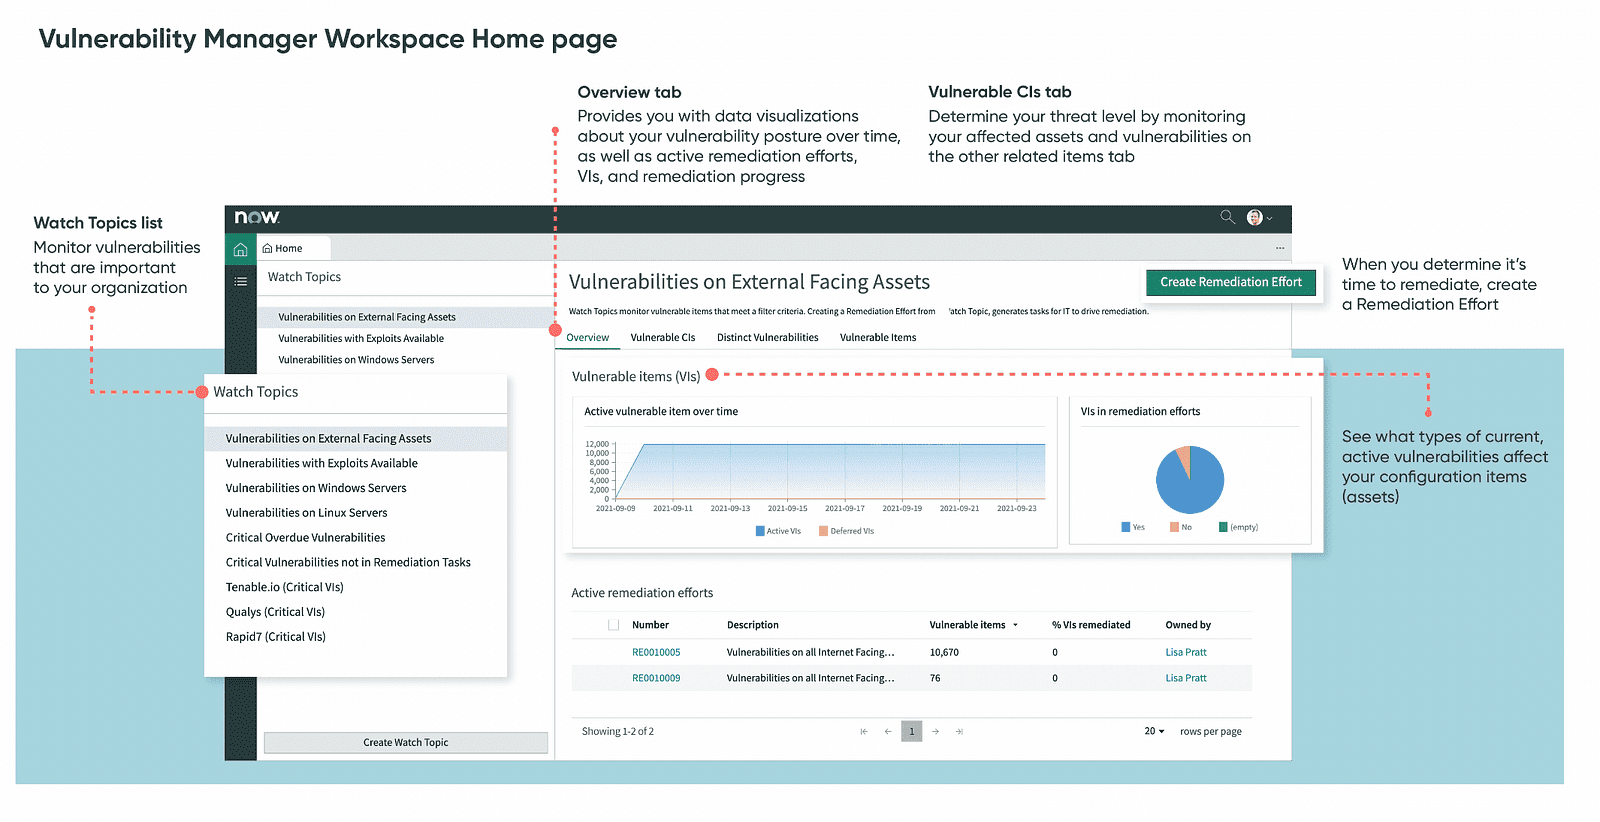Viewport: 1600px width, 822px height.
Task: Click the Deferred VIs legend swatch
Action: click(x=824, y=531)
